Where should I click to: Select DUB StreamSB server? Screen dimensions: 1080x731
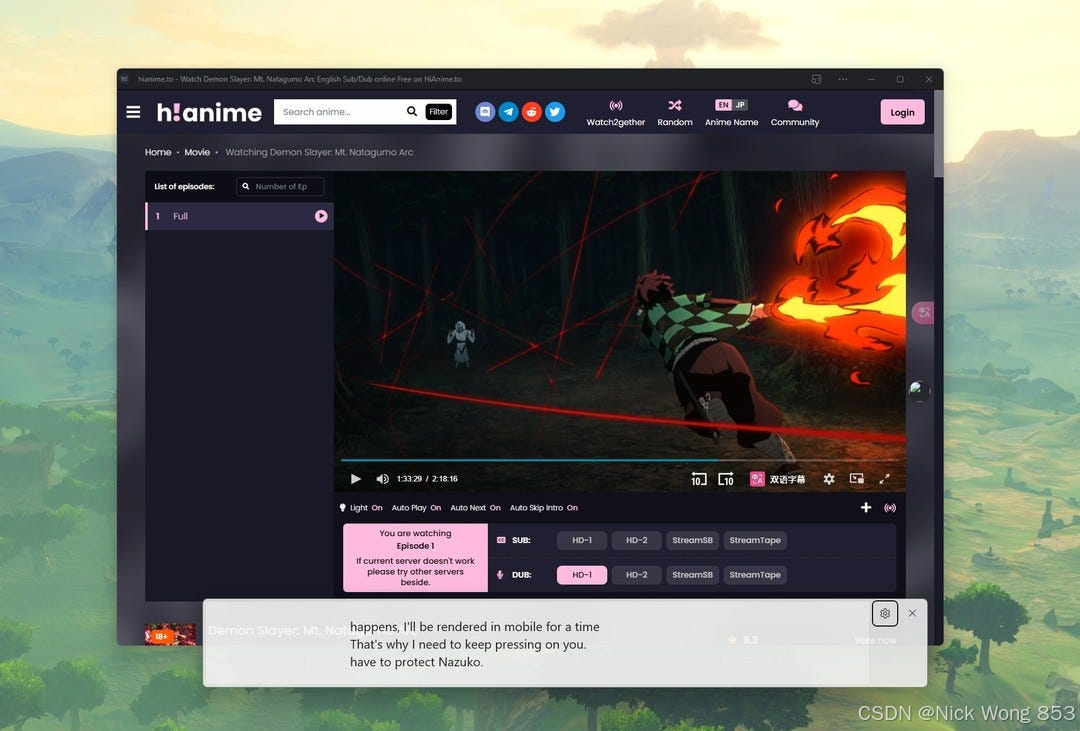[692, 575]
